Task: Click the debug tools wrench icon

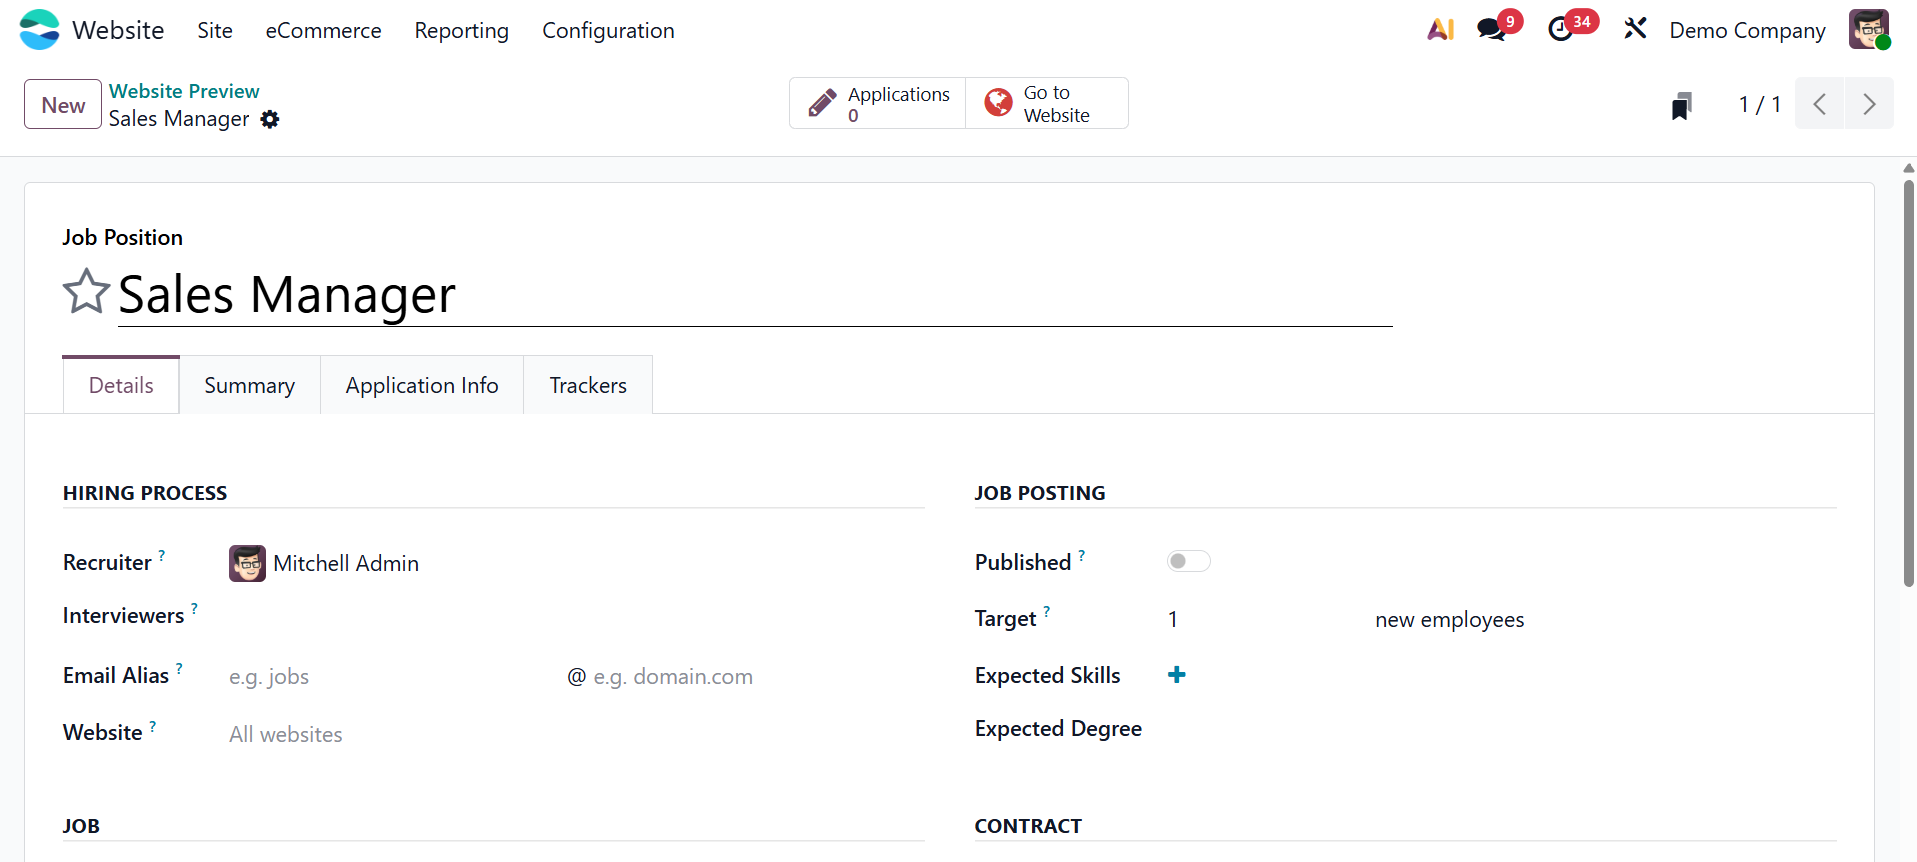Action: [x=1635, y=29]
